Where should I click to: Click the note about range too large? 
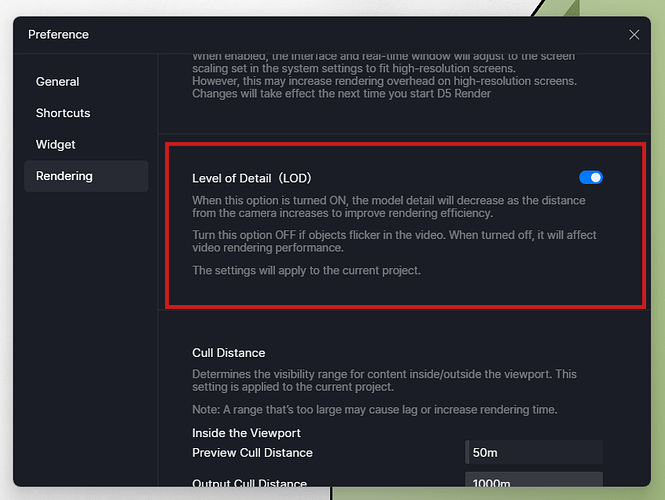374,410
